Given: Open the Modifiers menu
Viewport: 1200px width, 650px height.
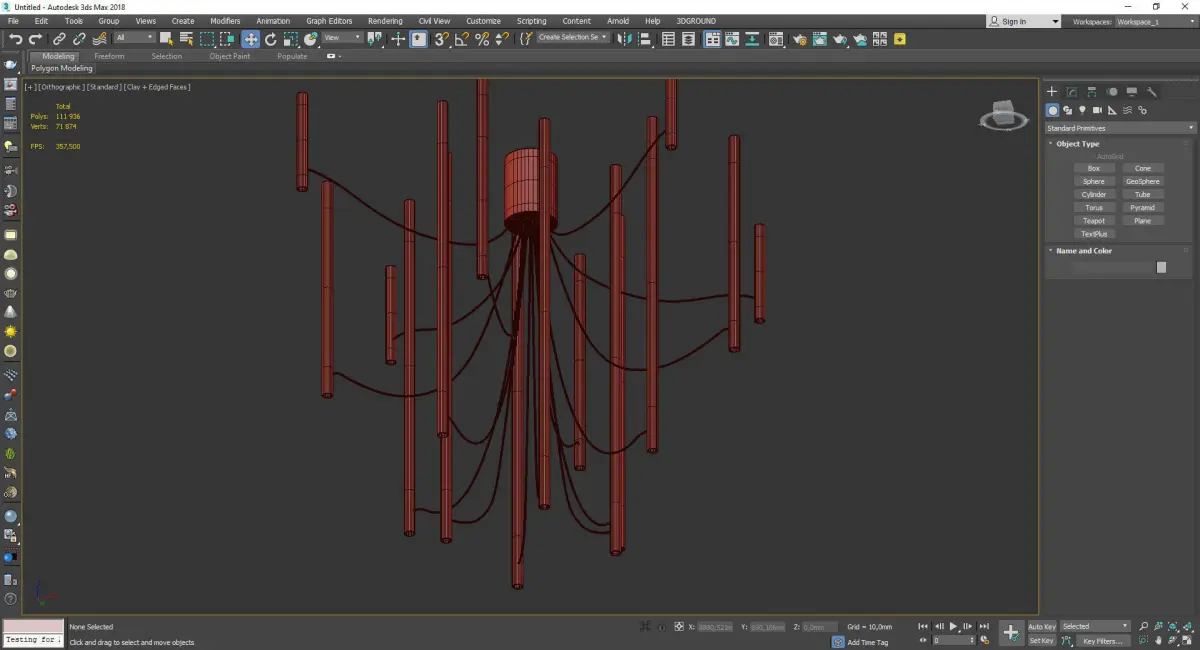Looking at the screenshot, I should (x=225, y=21).
